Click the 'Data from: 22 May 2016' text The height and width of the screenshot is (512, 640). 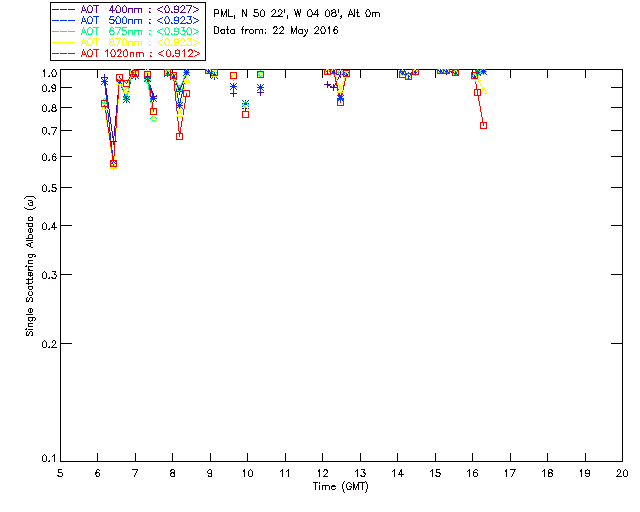(x=276, y=31)
